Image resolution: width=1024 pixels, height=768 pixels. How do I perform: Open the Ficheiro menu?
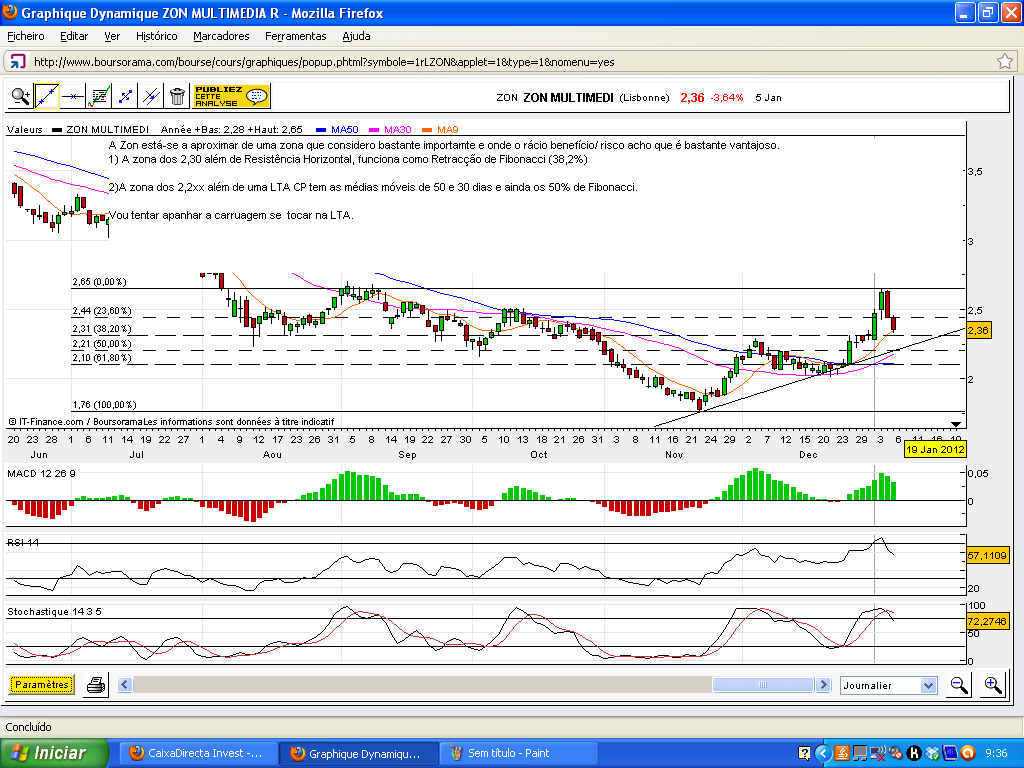point(26,37)
